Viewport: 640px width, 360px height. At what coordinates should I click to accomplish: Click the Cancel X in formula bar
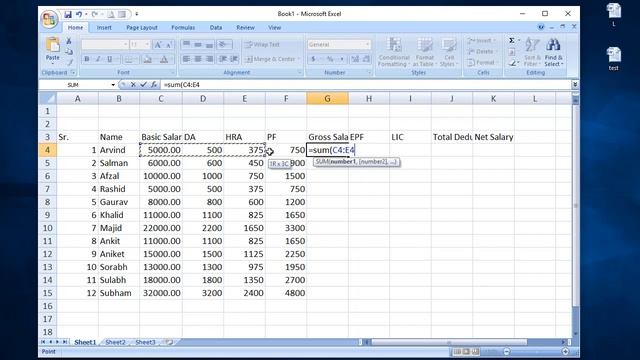tap(133, 84)
